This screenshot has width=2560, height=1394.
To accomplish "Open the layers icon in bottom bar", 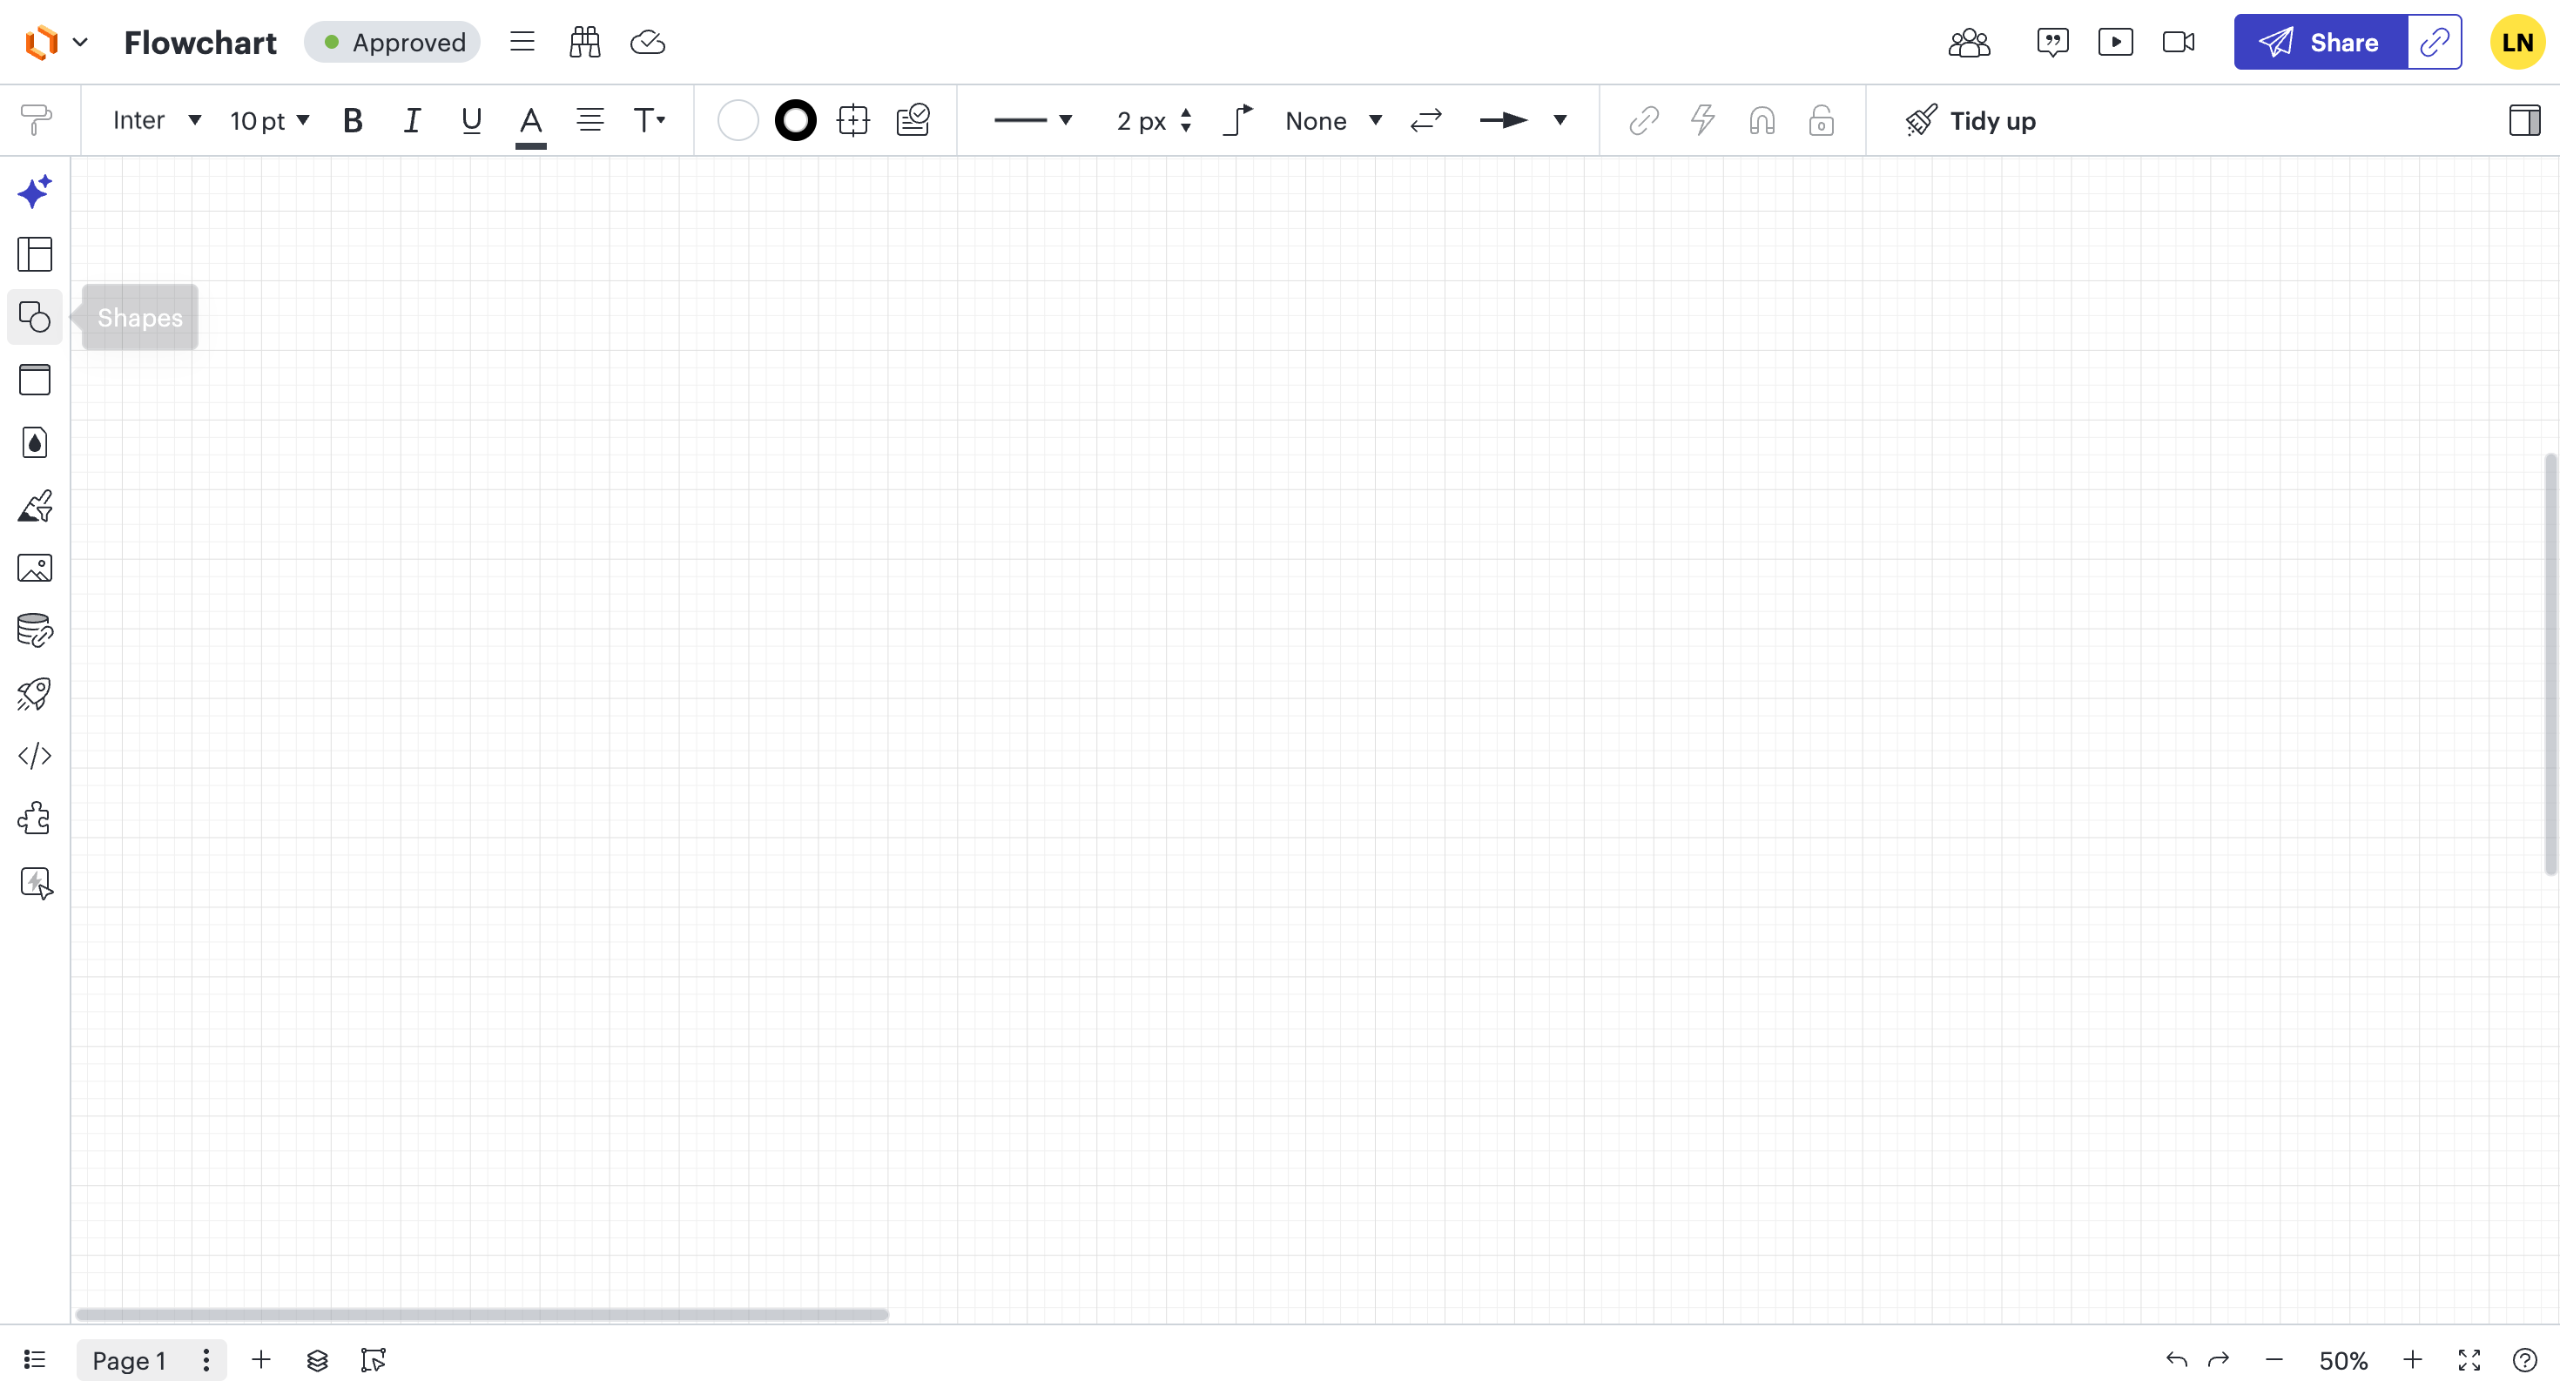I will pos(317,1360).
